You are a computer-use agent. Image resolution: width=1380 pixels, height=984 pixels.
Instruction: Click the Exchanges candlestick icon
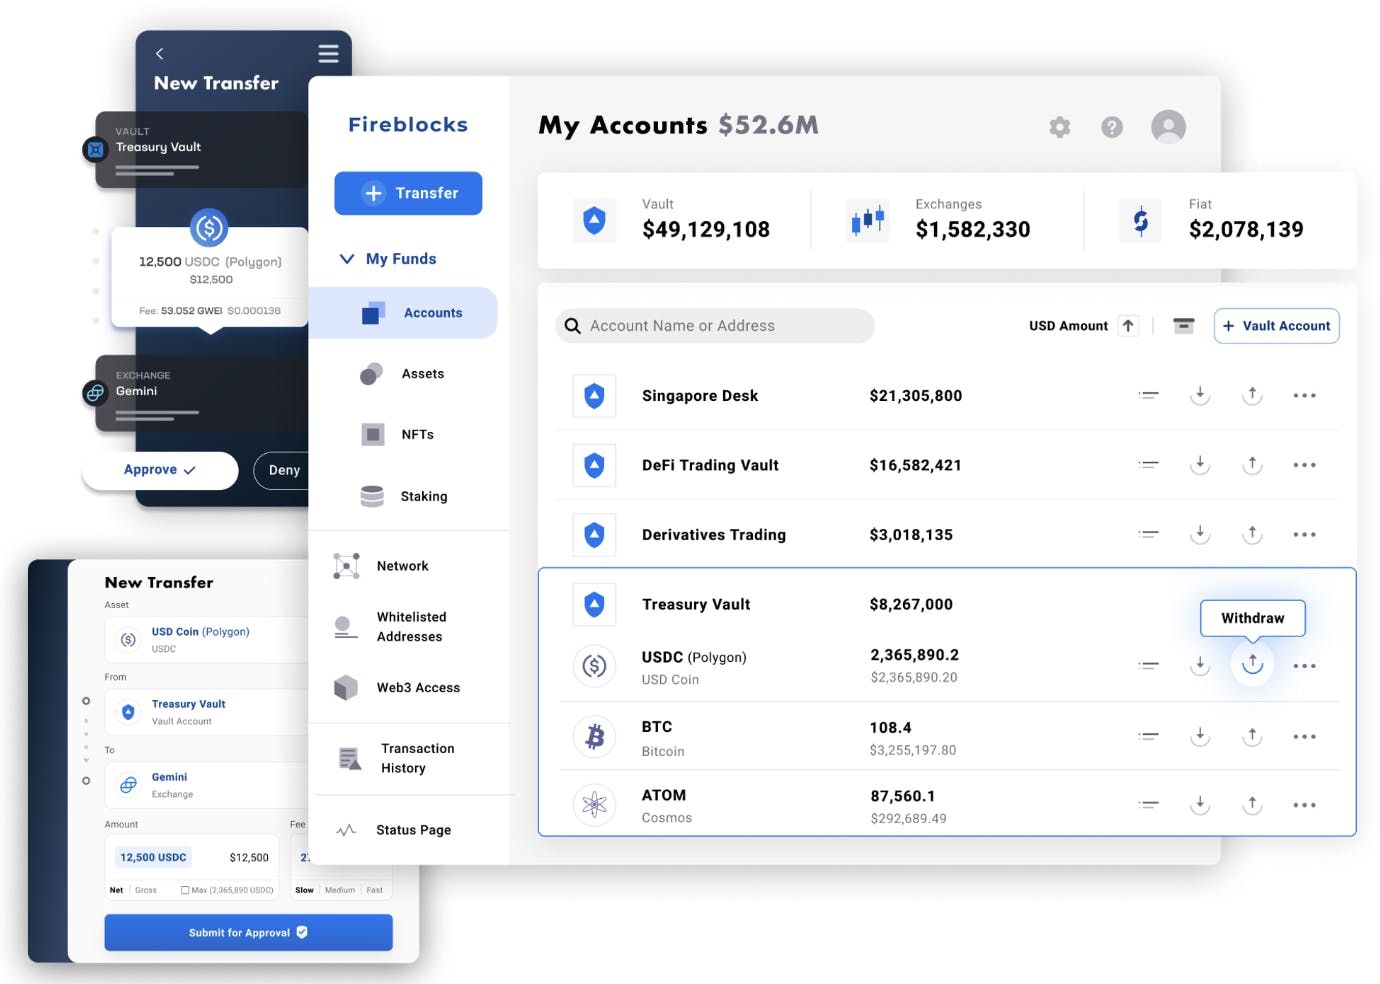pos(868,220)
